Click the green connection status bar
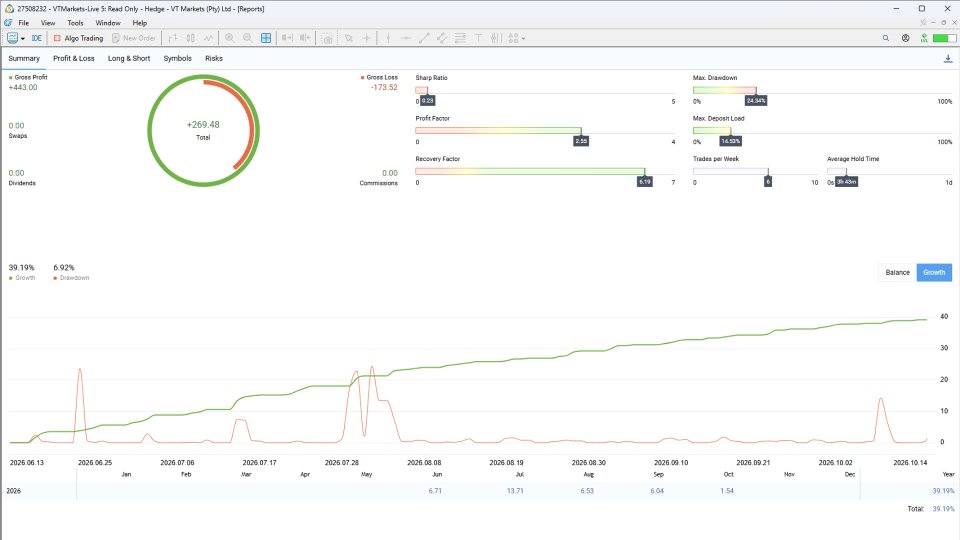960x540 pixels. [x=944, y=38]
